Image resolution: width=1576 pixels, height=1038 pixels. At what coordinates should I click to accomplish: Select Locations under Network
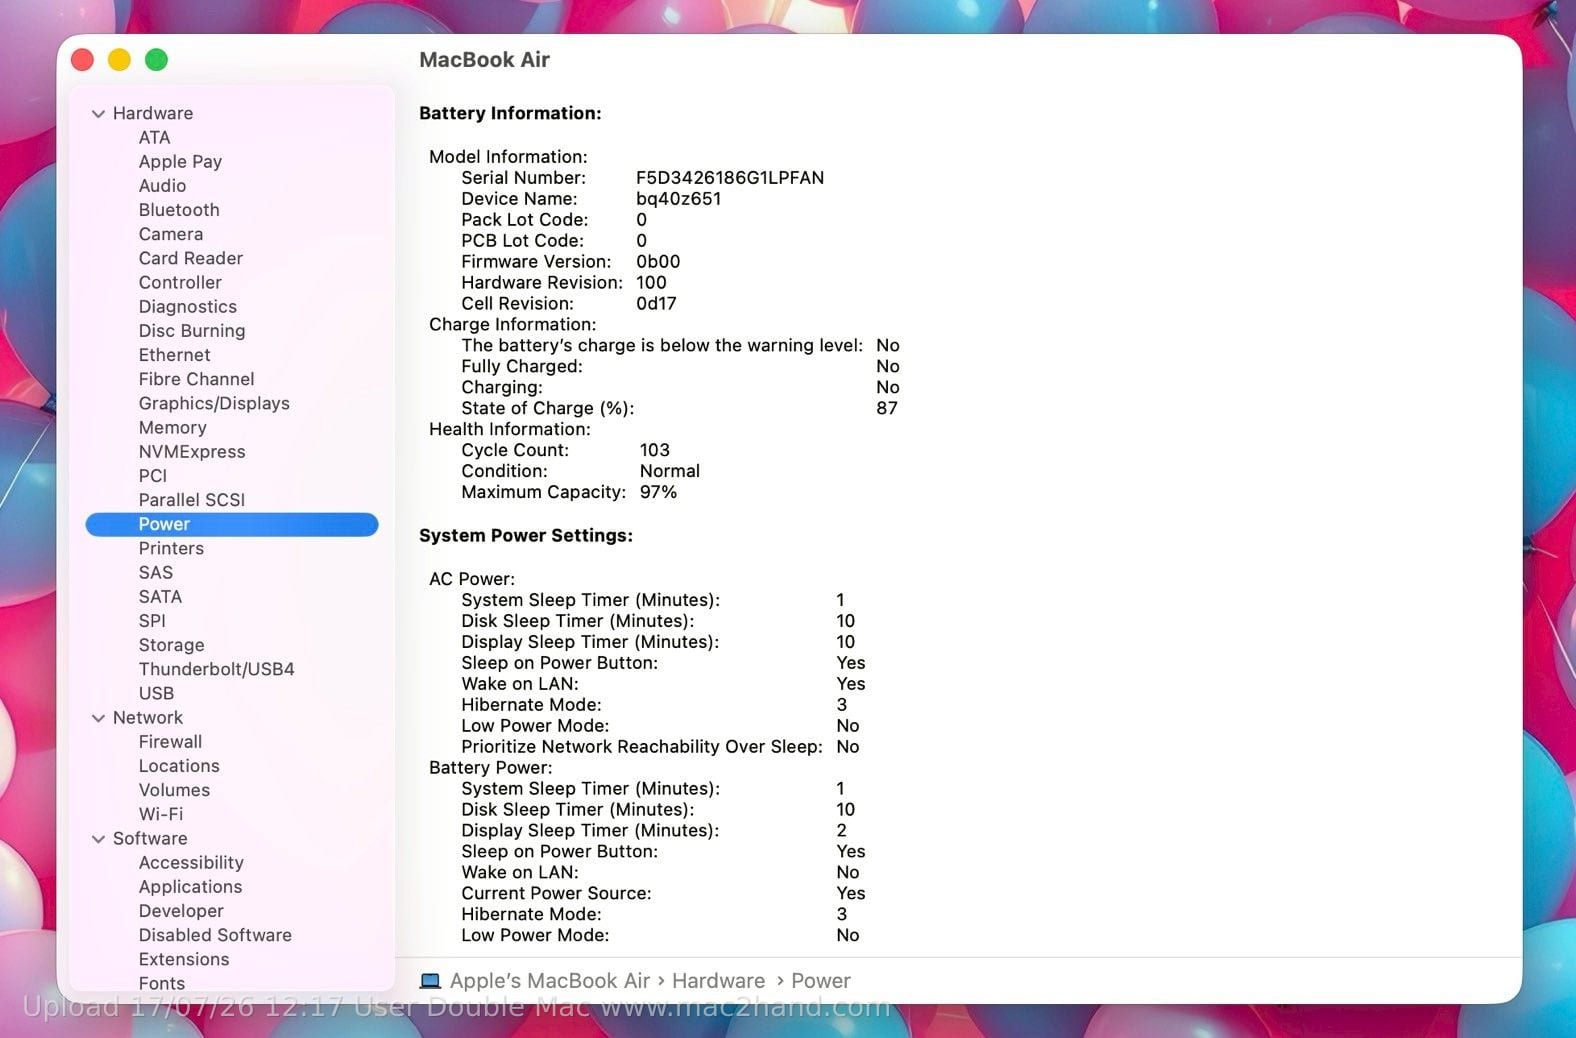tap(179, 766)
